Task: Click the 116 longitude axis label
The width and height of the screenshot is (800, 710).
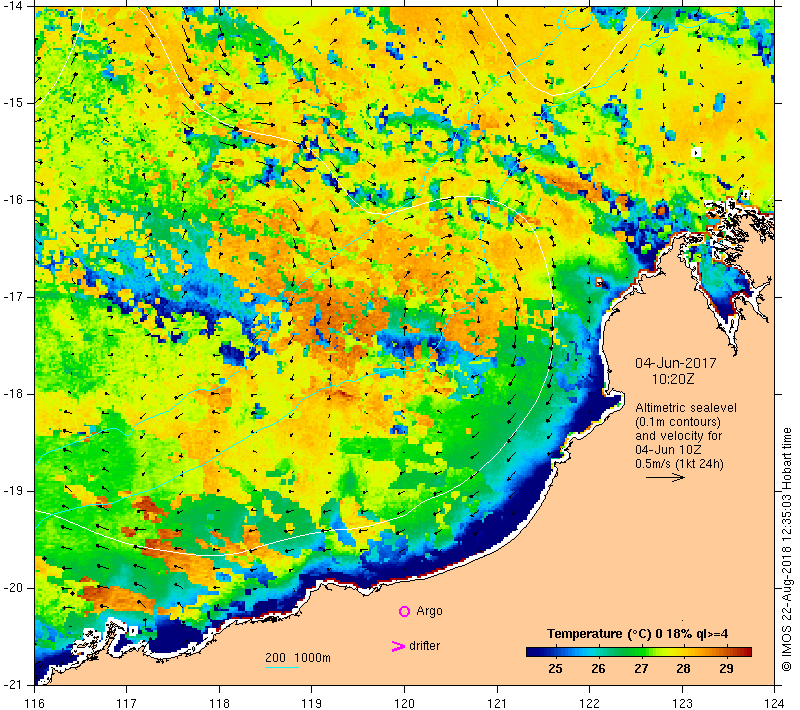Action: click(35, 703)
